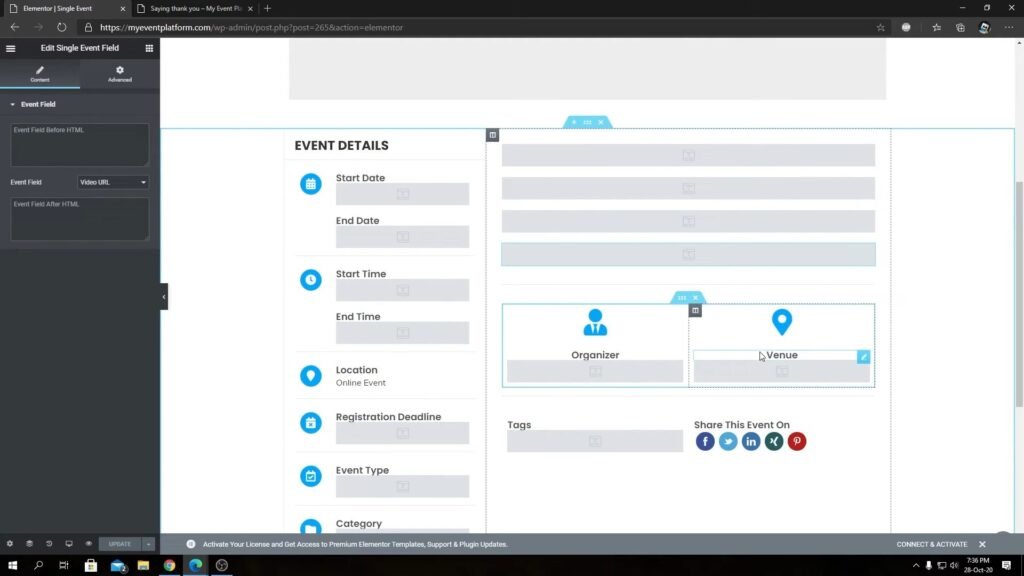Collapse the Elementor side panel
The image size is (1024, 576).
[x=164, y=296]
